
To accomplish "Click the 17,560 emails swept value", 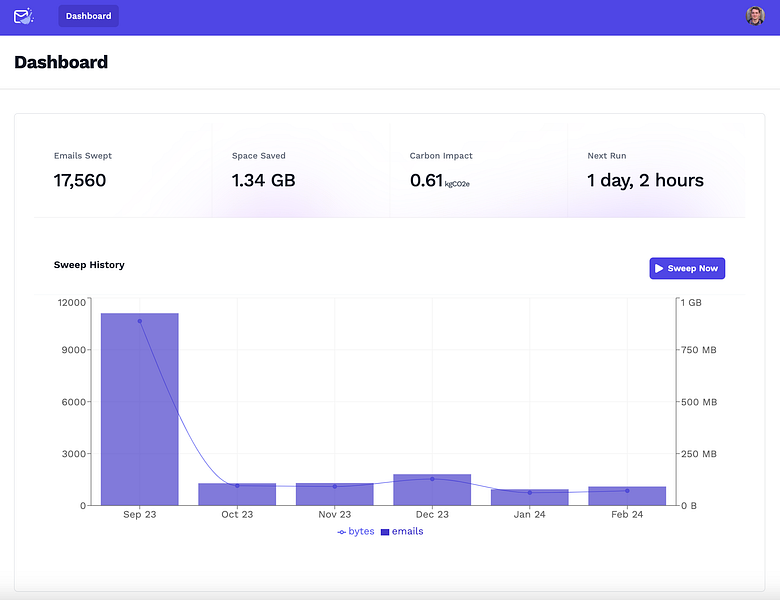I will [80, 180].
